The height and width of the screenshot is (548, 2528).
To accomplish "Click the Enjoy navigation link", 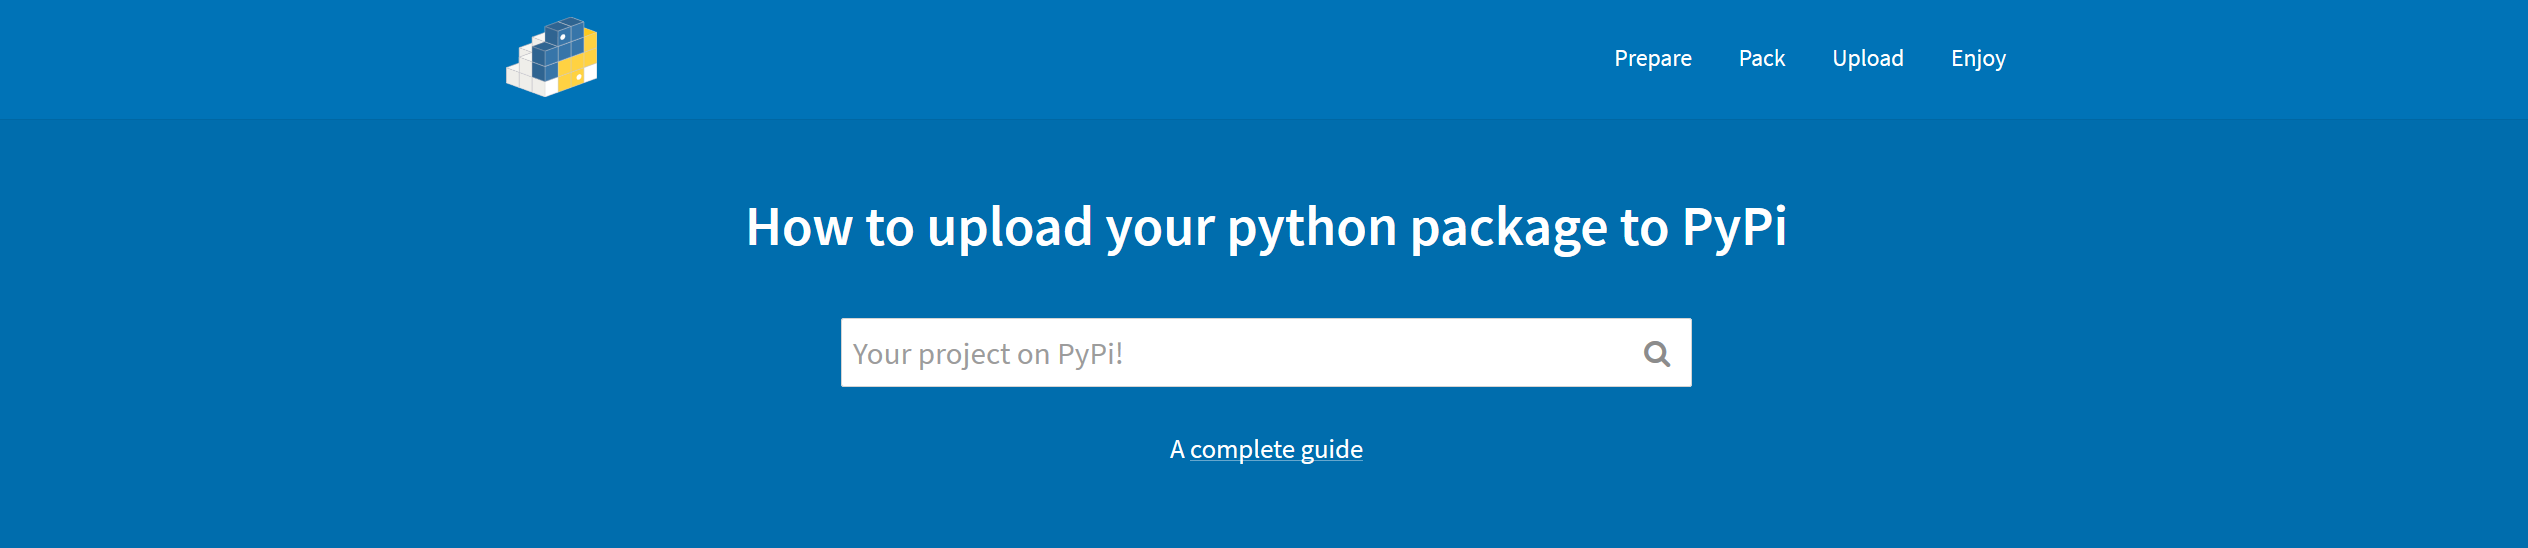I will [1977, 58].
